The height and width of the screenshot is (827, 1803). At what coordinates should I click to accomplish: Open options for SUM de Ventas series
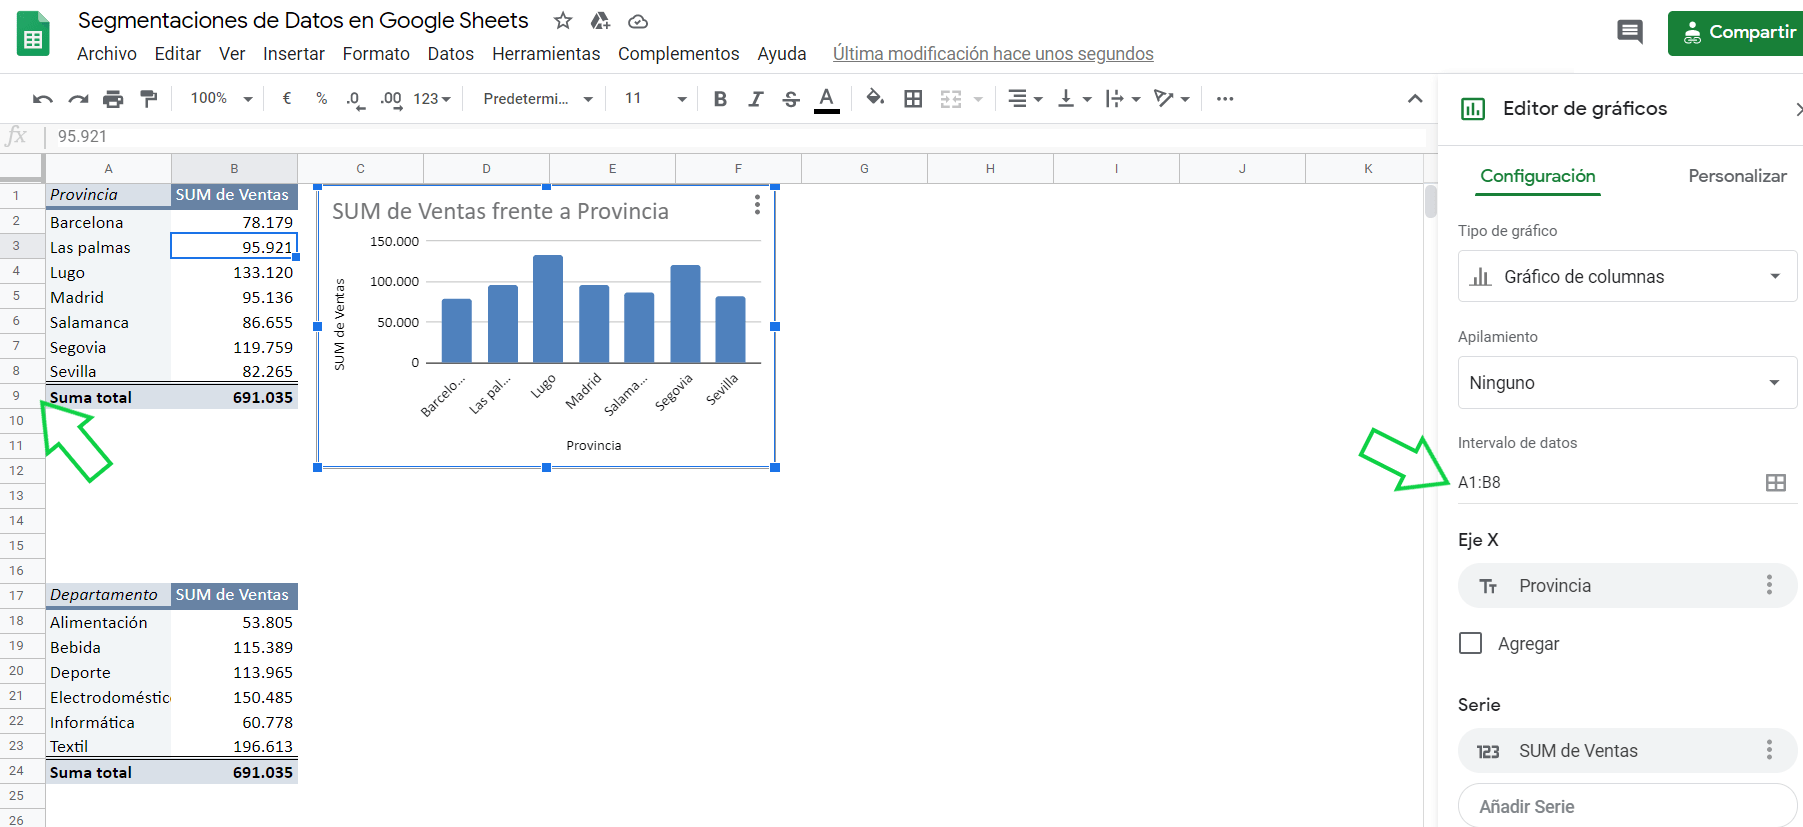[x=1769, y=750]
